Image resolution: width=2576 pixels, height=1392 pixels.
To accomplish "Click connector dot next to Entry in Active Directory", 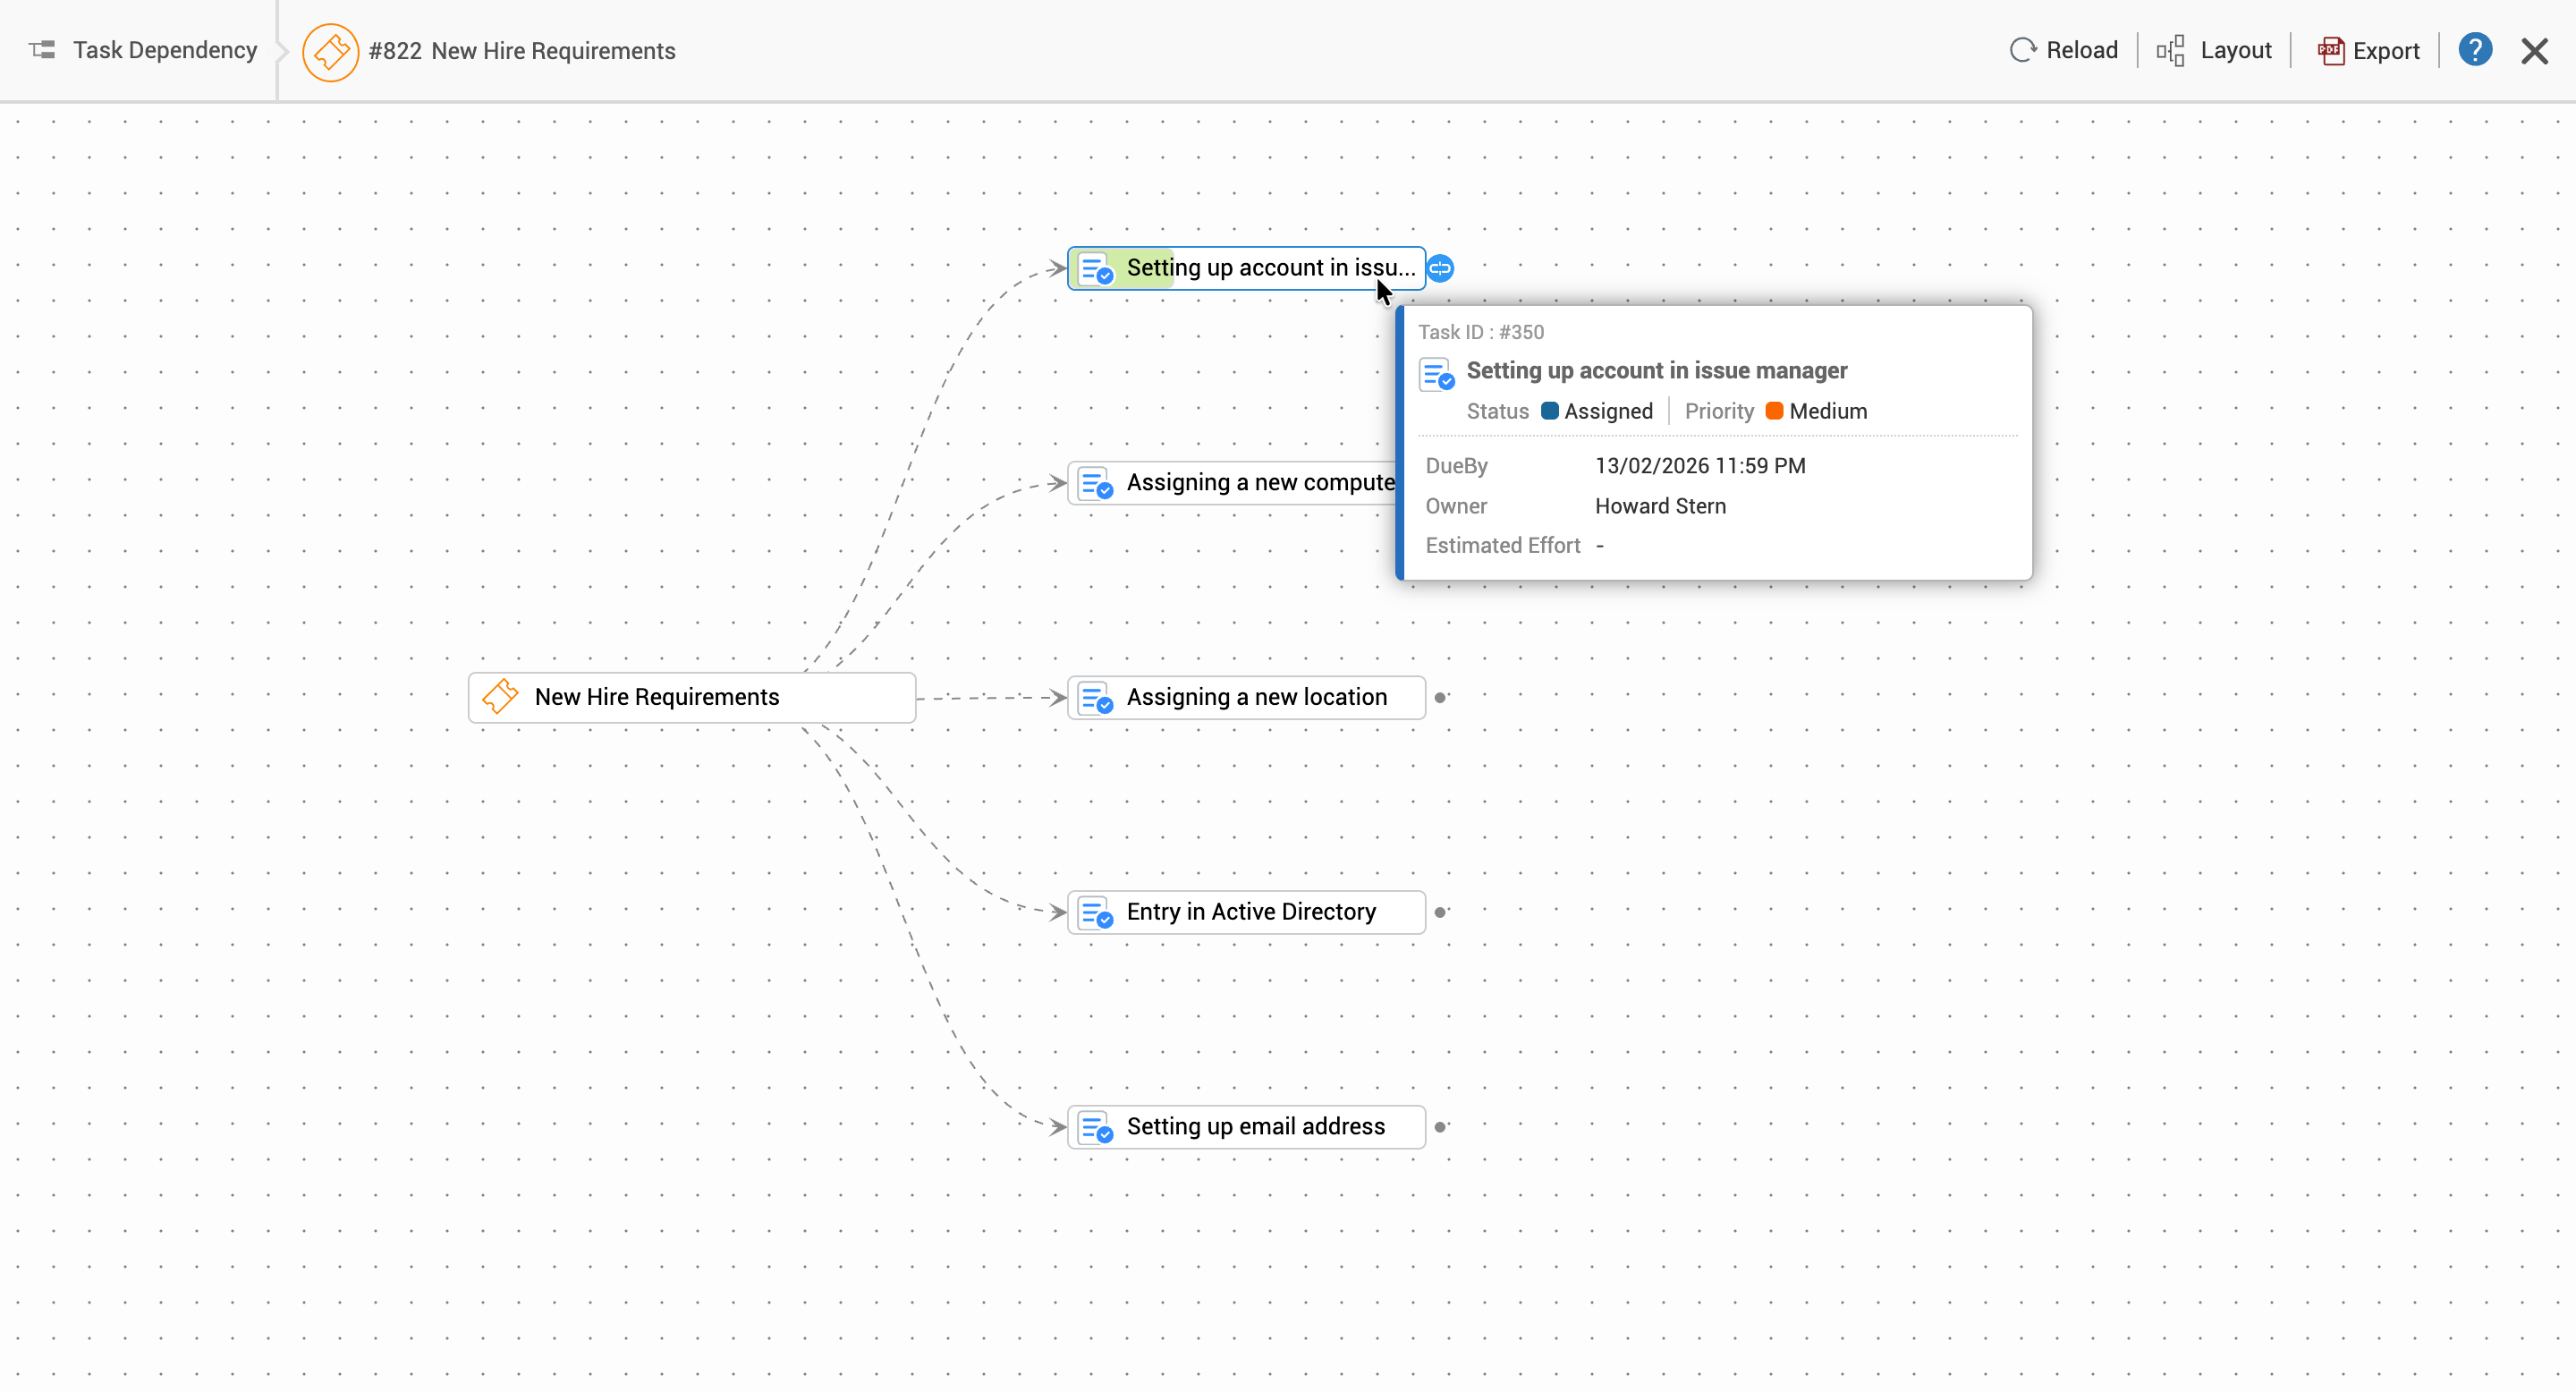I will [x=1440, y=912].
